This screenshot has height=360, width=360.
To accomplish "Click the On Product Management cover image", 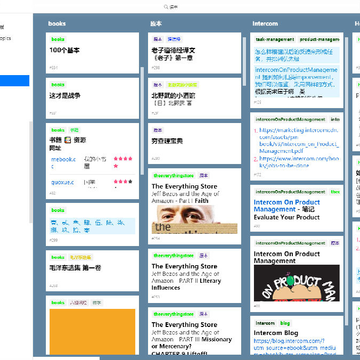I will pos(297,283).
